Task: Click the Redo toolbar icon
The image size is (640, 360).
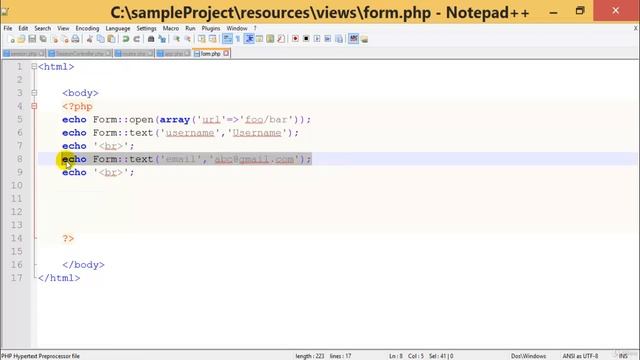Action: (x=137, y=39)
